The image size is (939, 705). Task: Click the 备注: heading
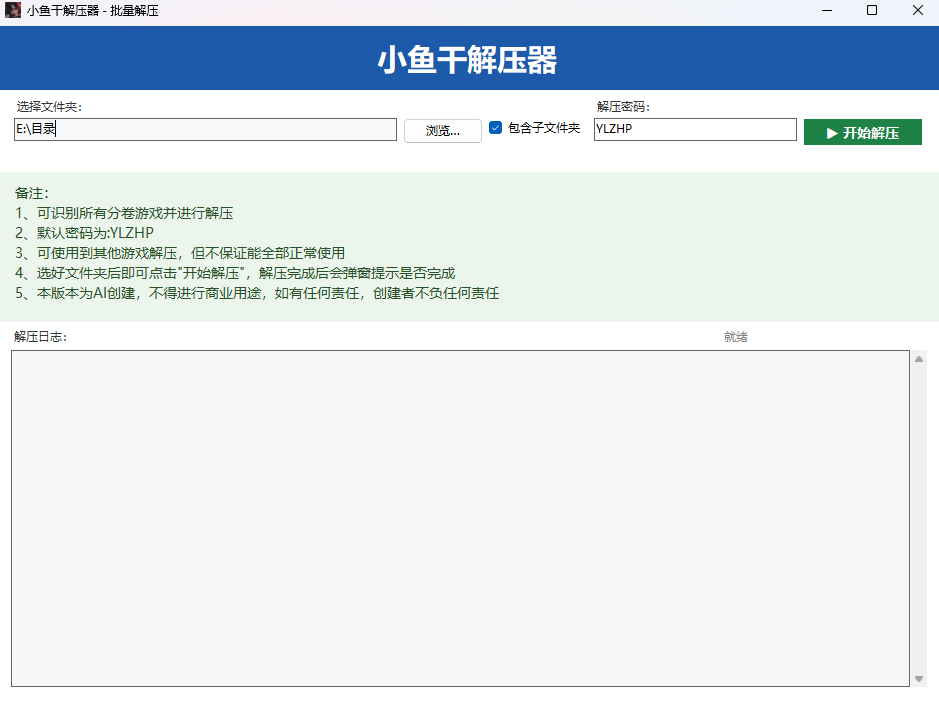click(x=32, y=193)
